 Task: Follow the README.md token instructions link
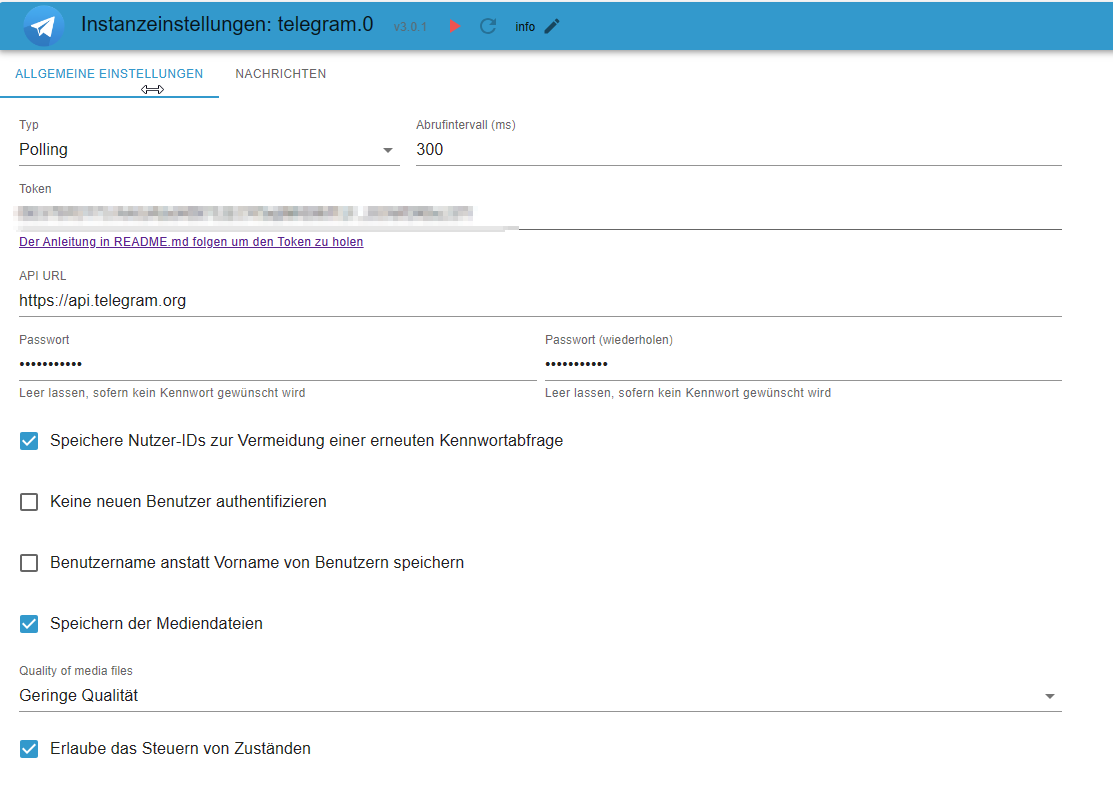(191, 242)
